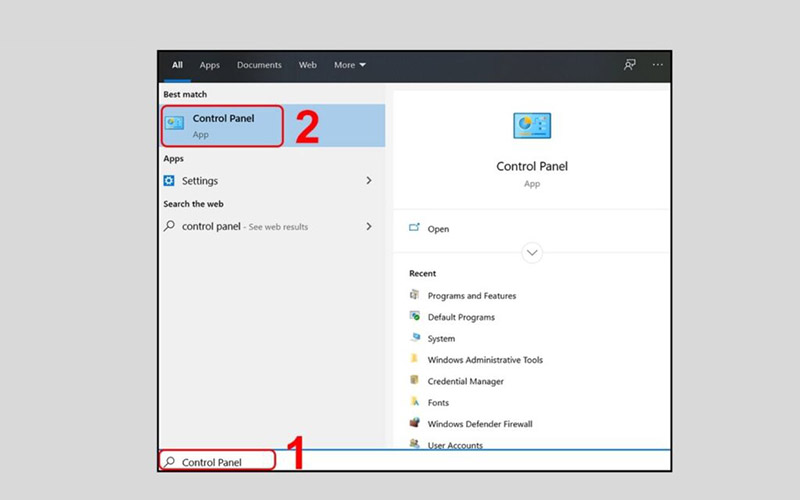Open the feedback person icon

pos(630,65)
